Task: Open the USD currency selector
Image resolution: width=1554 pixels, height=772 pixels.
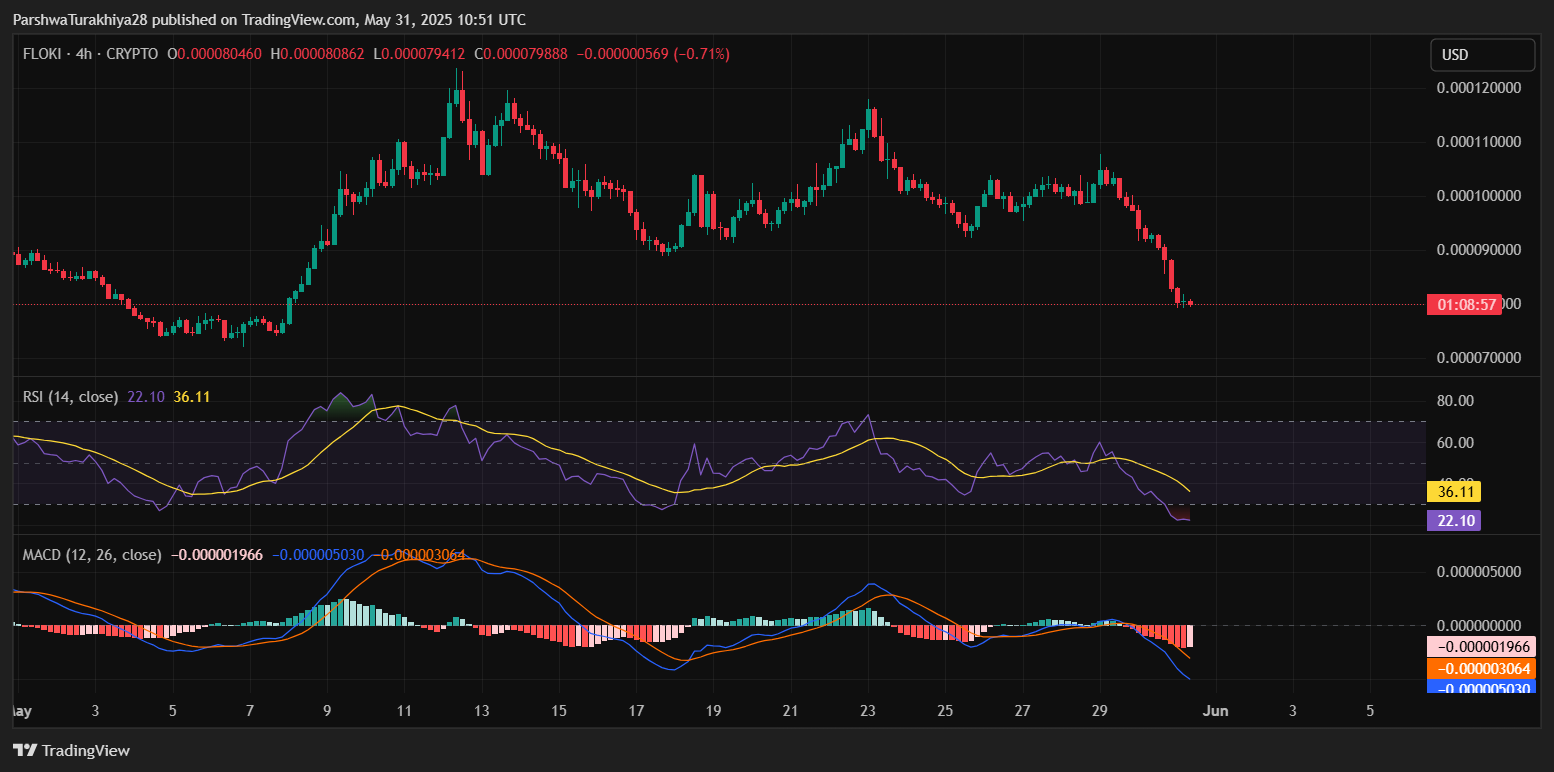Action: point(1482,55)
